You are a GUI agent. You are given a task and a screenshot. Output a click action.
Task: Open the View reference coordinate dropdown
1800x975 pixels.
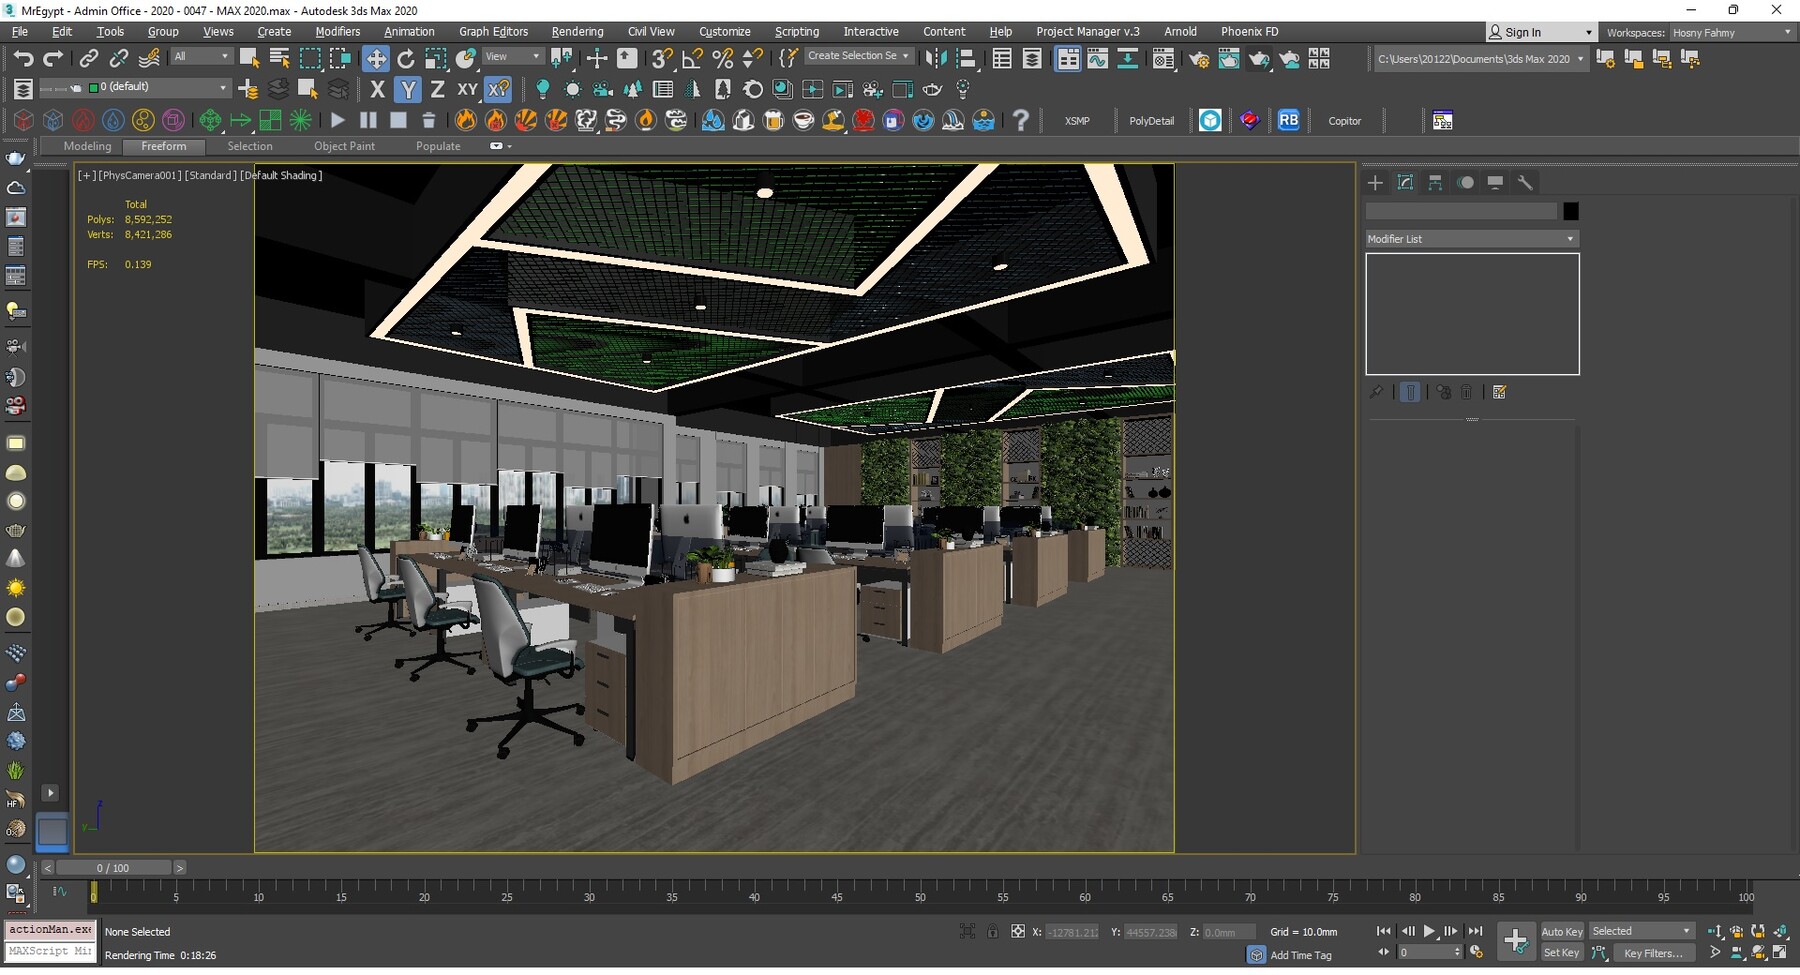pos(512,56)
